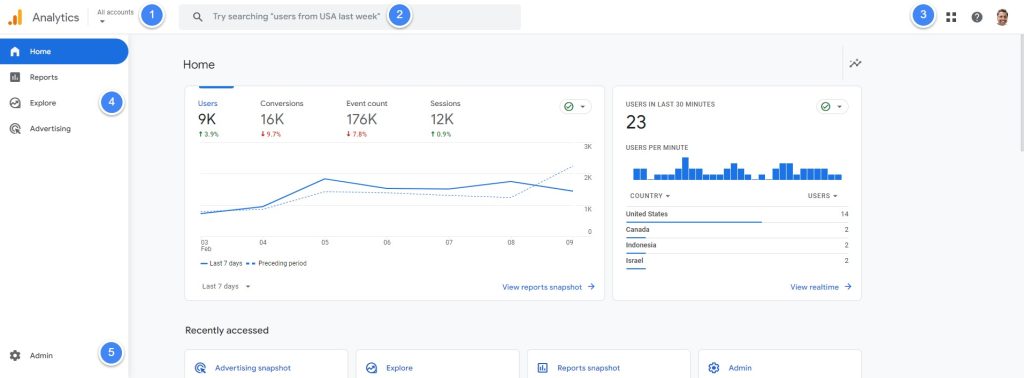Open the 'Advertising snapshot' recently accessed card
Image resolution: width=1024 pixels, height=378 pixels.
click(266, 364)
